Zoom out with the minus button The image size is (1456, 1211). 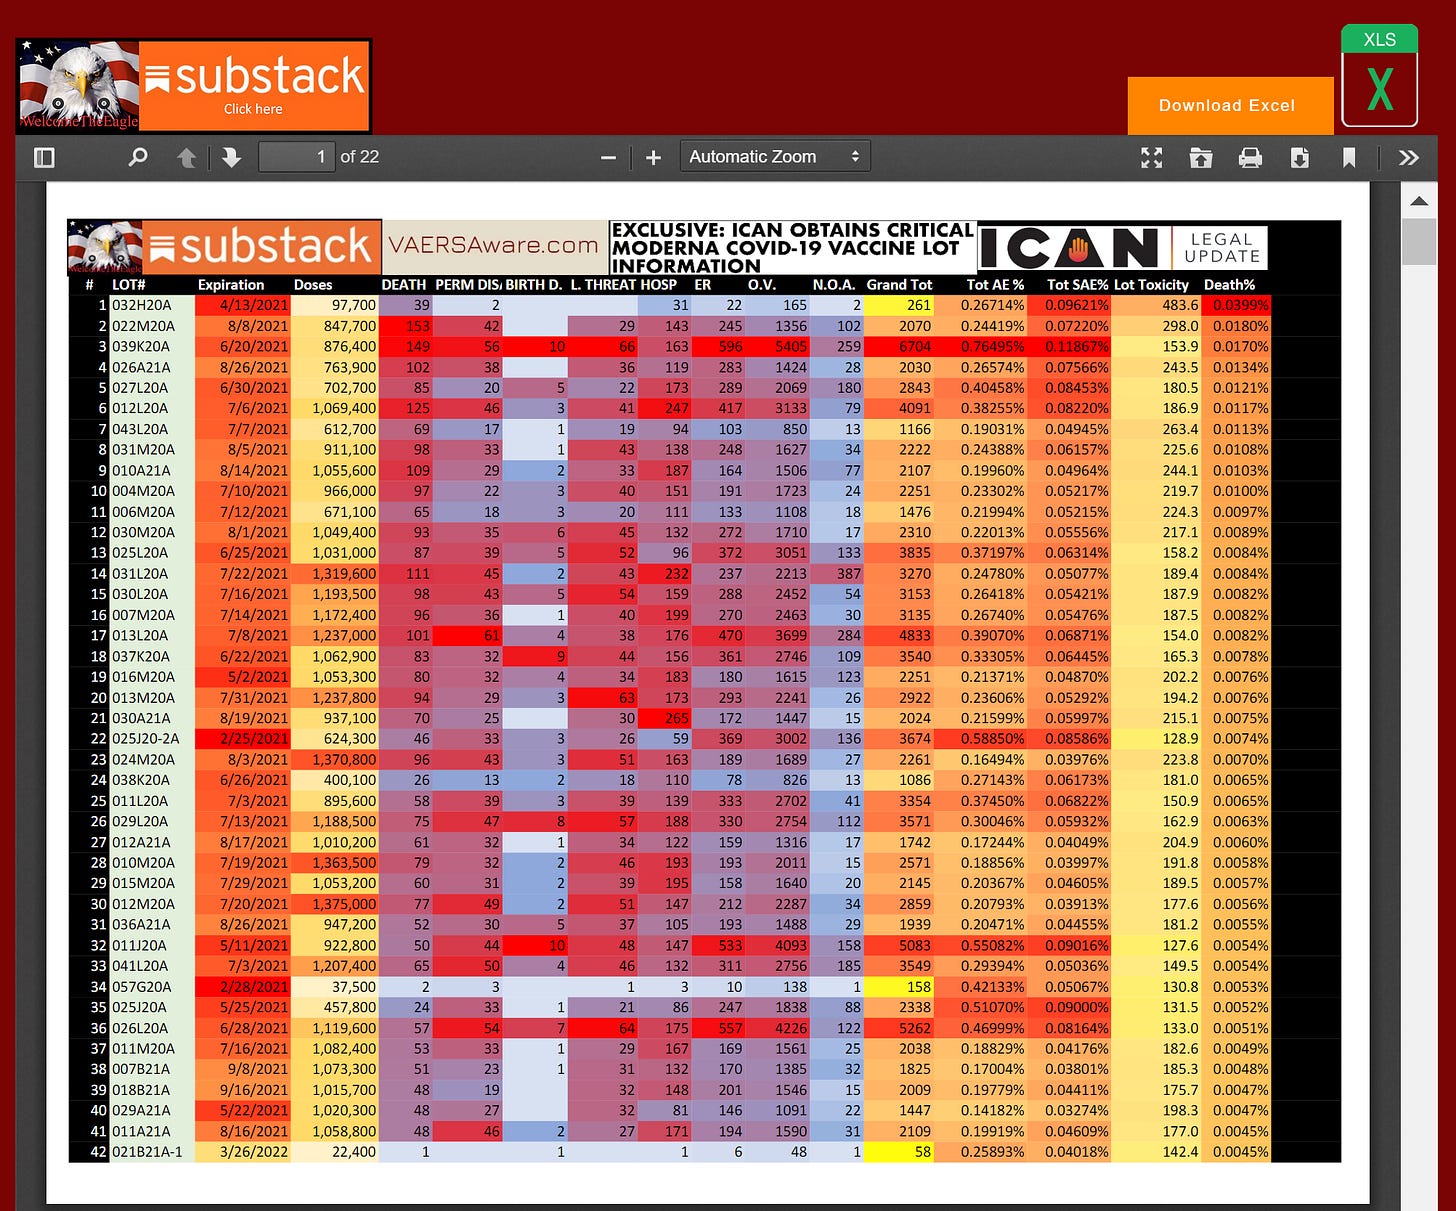click(x=608, y=157)
